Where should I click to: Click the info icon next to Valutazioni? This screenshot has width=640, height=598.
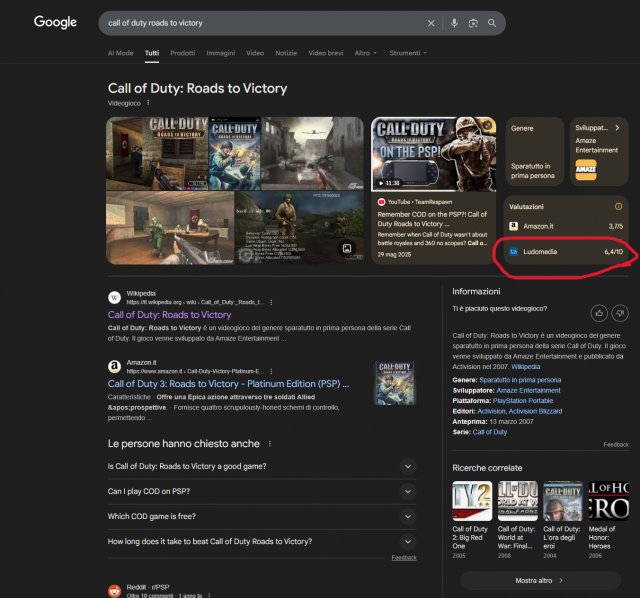618,206
